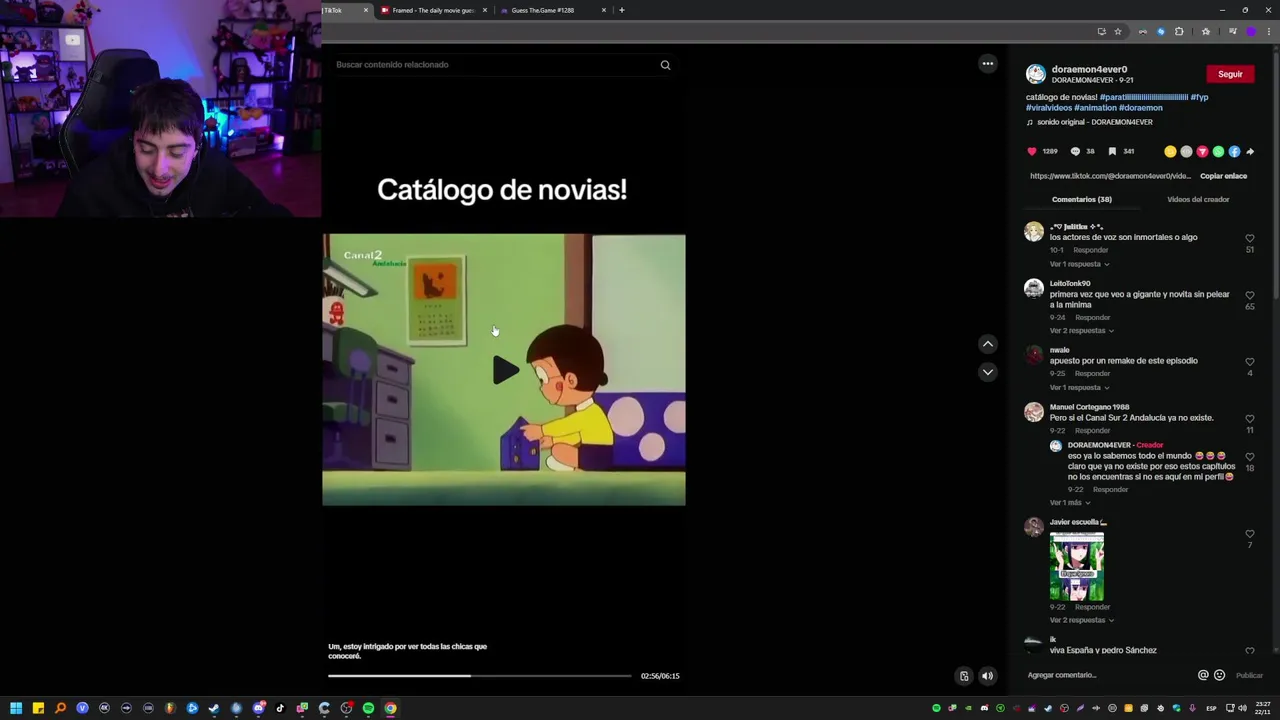The height and width of the screenshot is (720, 1280).
Task: Like Manuel Cortegano's Canal Sur comment
Action: [x=1250, y=419]
